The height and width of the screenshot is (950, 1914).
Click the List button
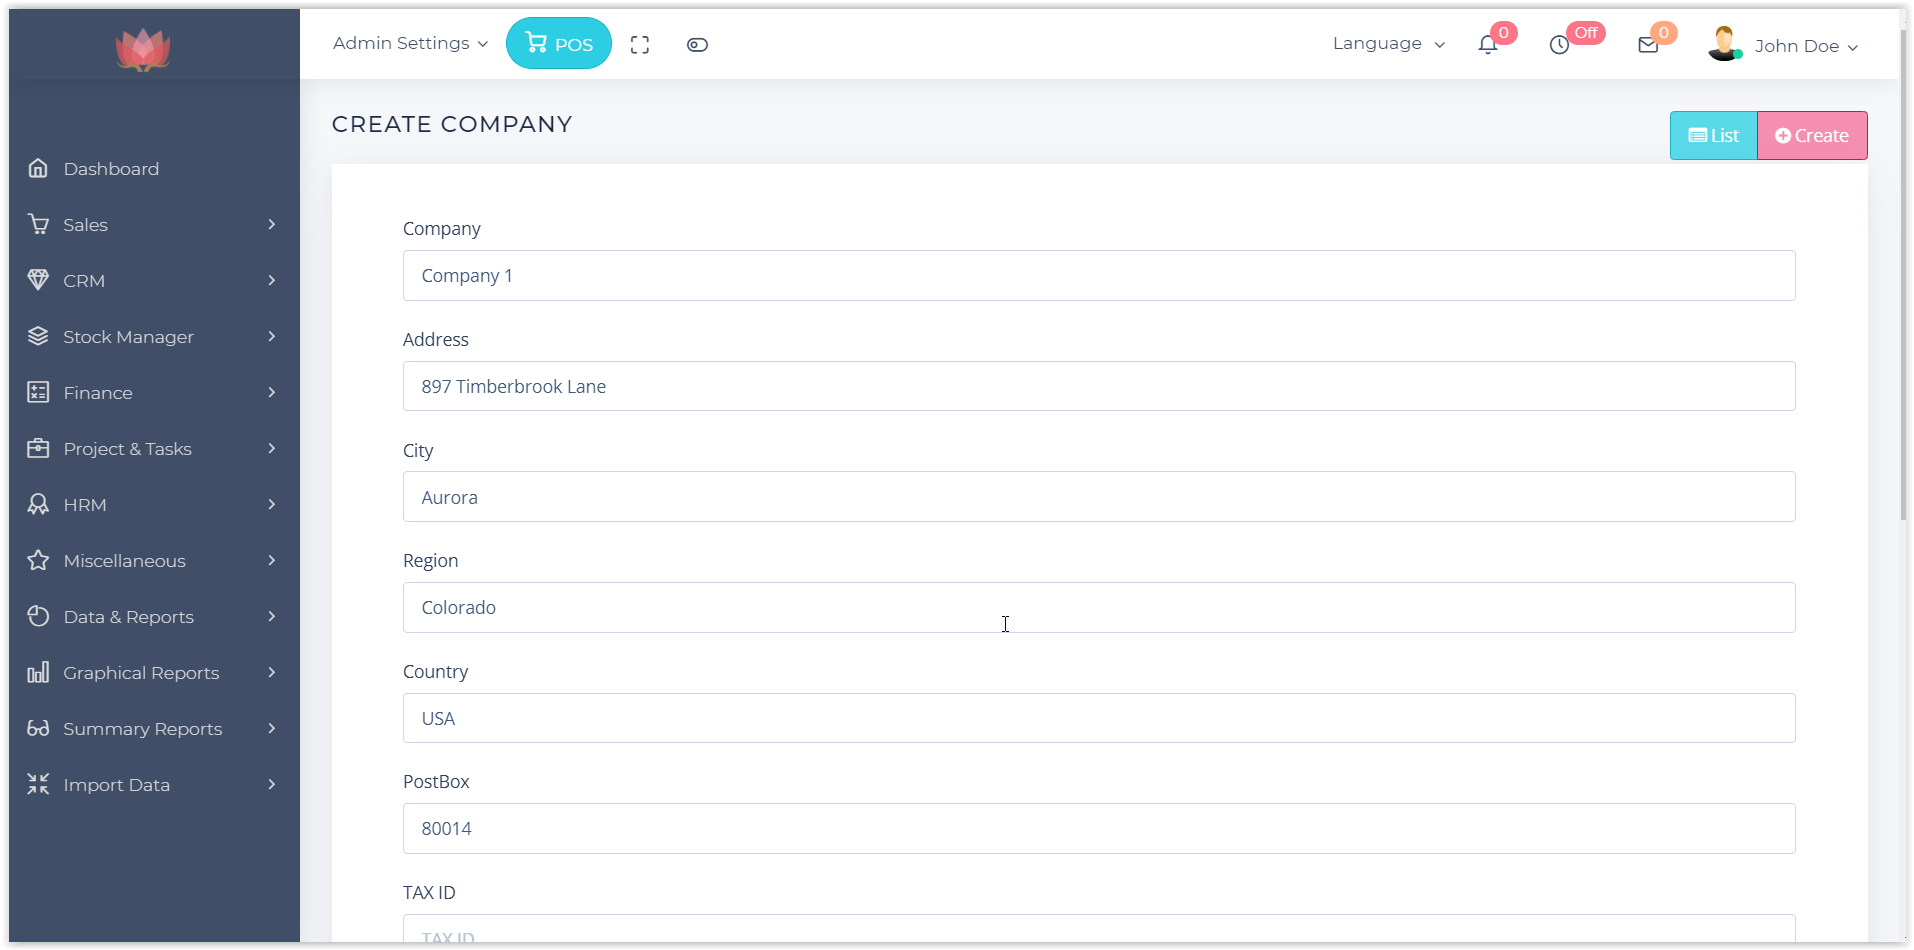click(x=1713, y=135)
